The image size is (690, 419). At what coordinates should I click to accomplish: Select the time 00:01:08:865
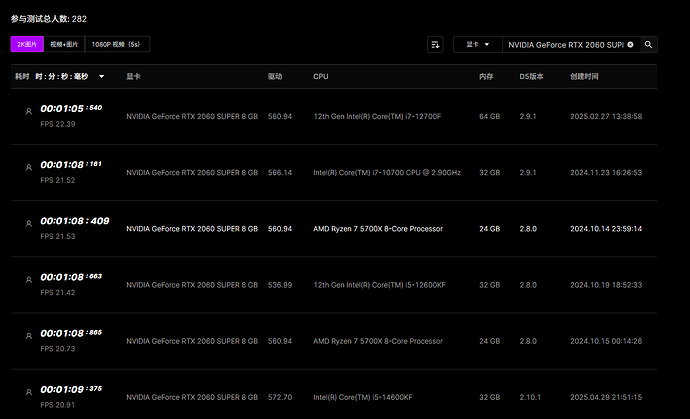(x=71, y=333)
